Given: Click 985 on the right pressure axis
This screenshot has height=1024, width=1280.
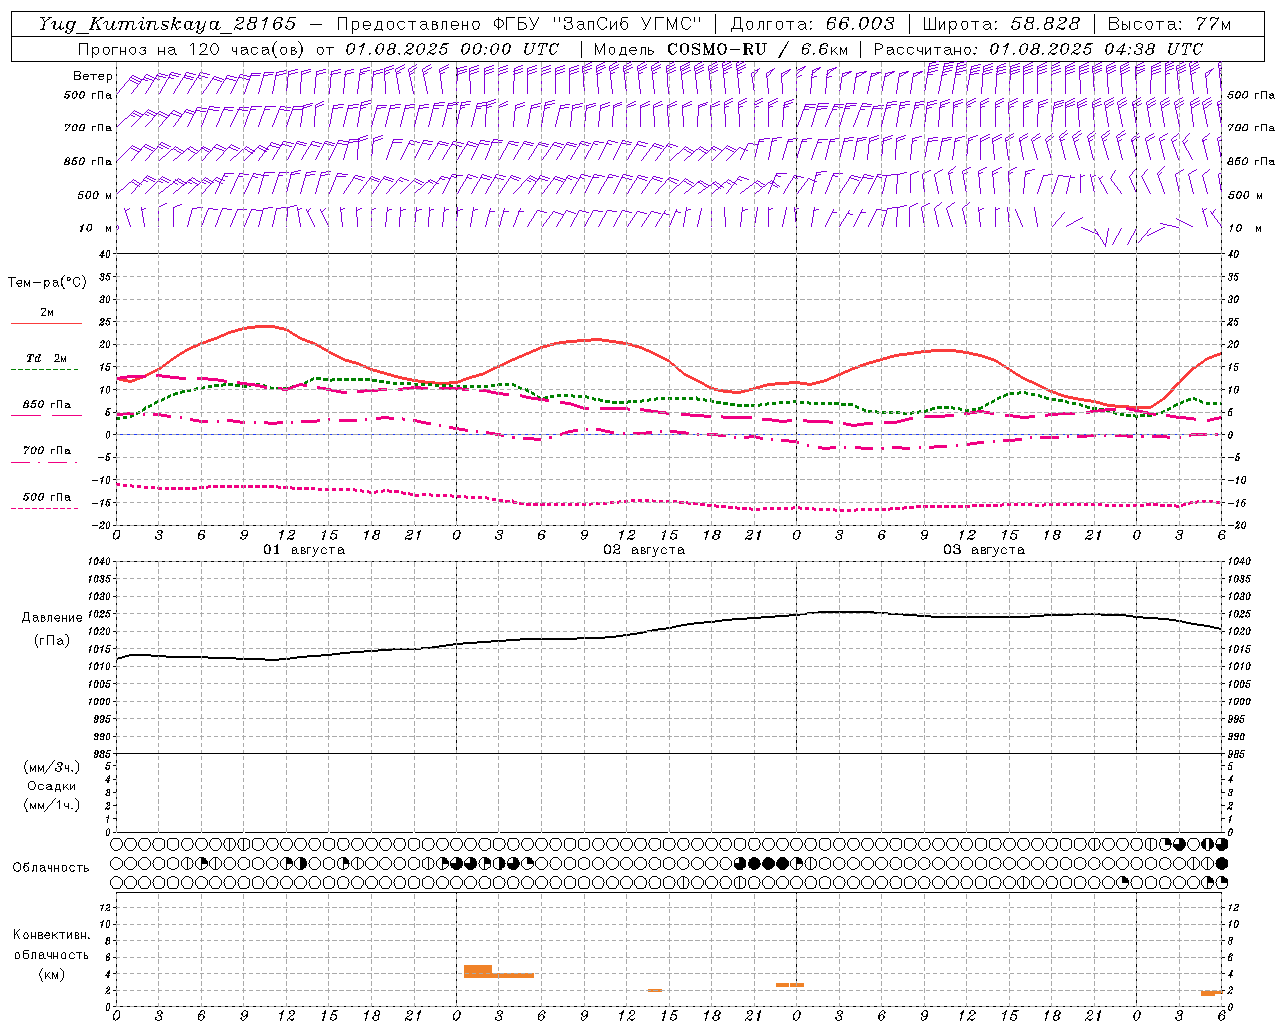Looking at the screenshot, I should pos(1238,754).
